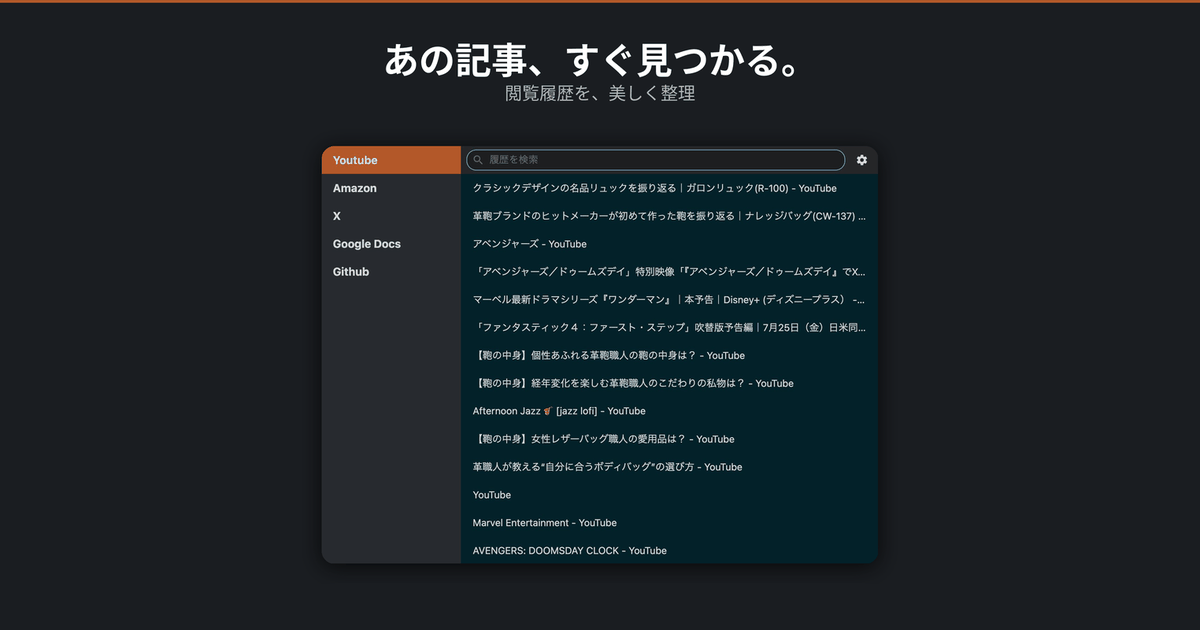1200x630 pixels.
Task: Click the search magnifier icon
Action: point(478,160)
